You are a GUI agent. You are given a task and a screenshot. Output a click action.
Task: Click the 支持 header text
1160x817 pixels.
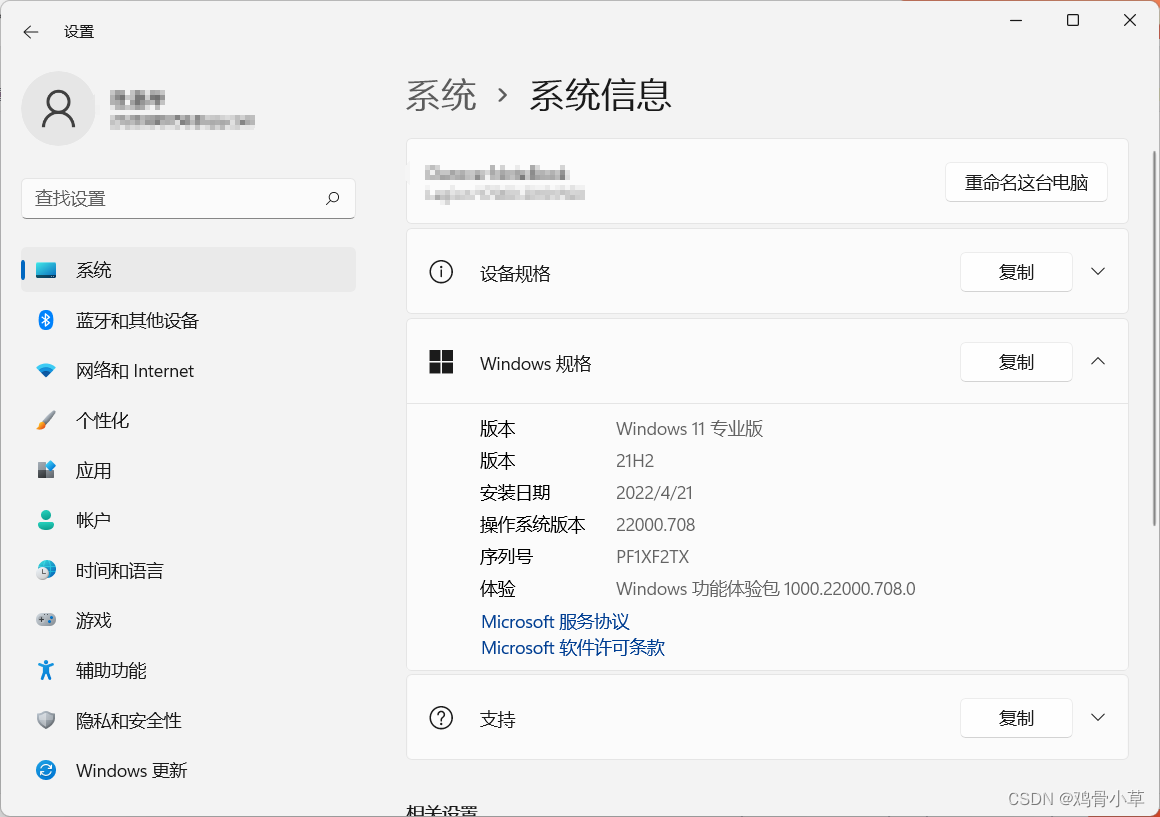[497, 719]
